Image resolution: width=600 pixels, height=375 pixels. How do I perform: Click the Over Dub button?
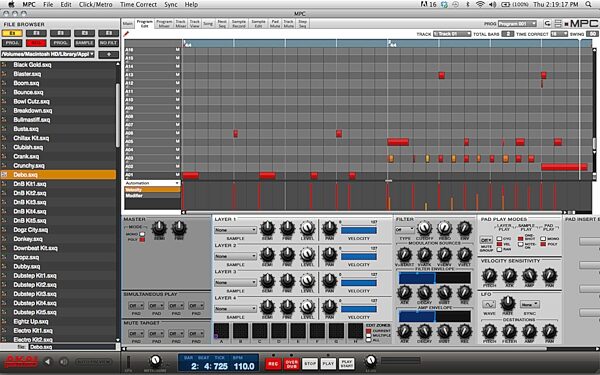(x=292, y=364)
